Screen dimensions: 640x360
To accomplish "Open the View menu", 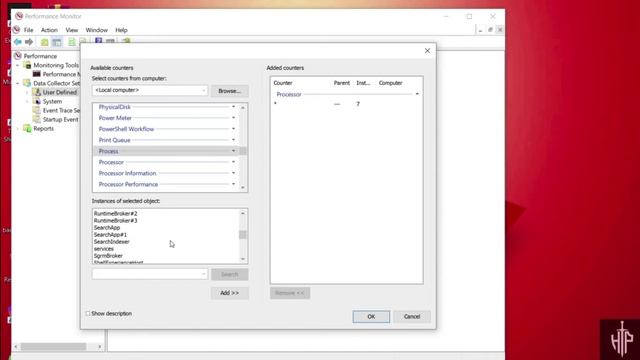I will pyautogui.click(x=71, y=30).
